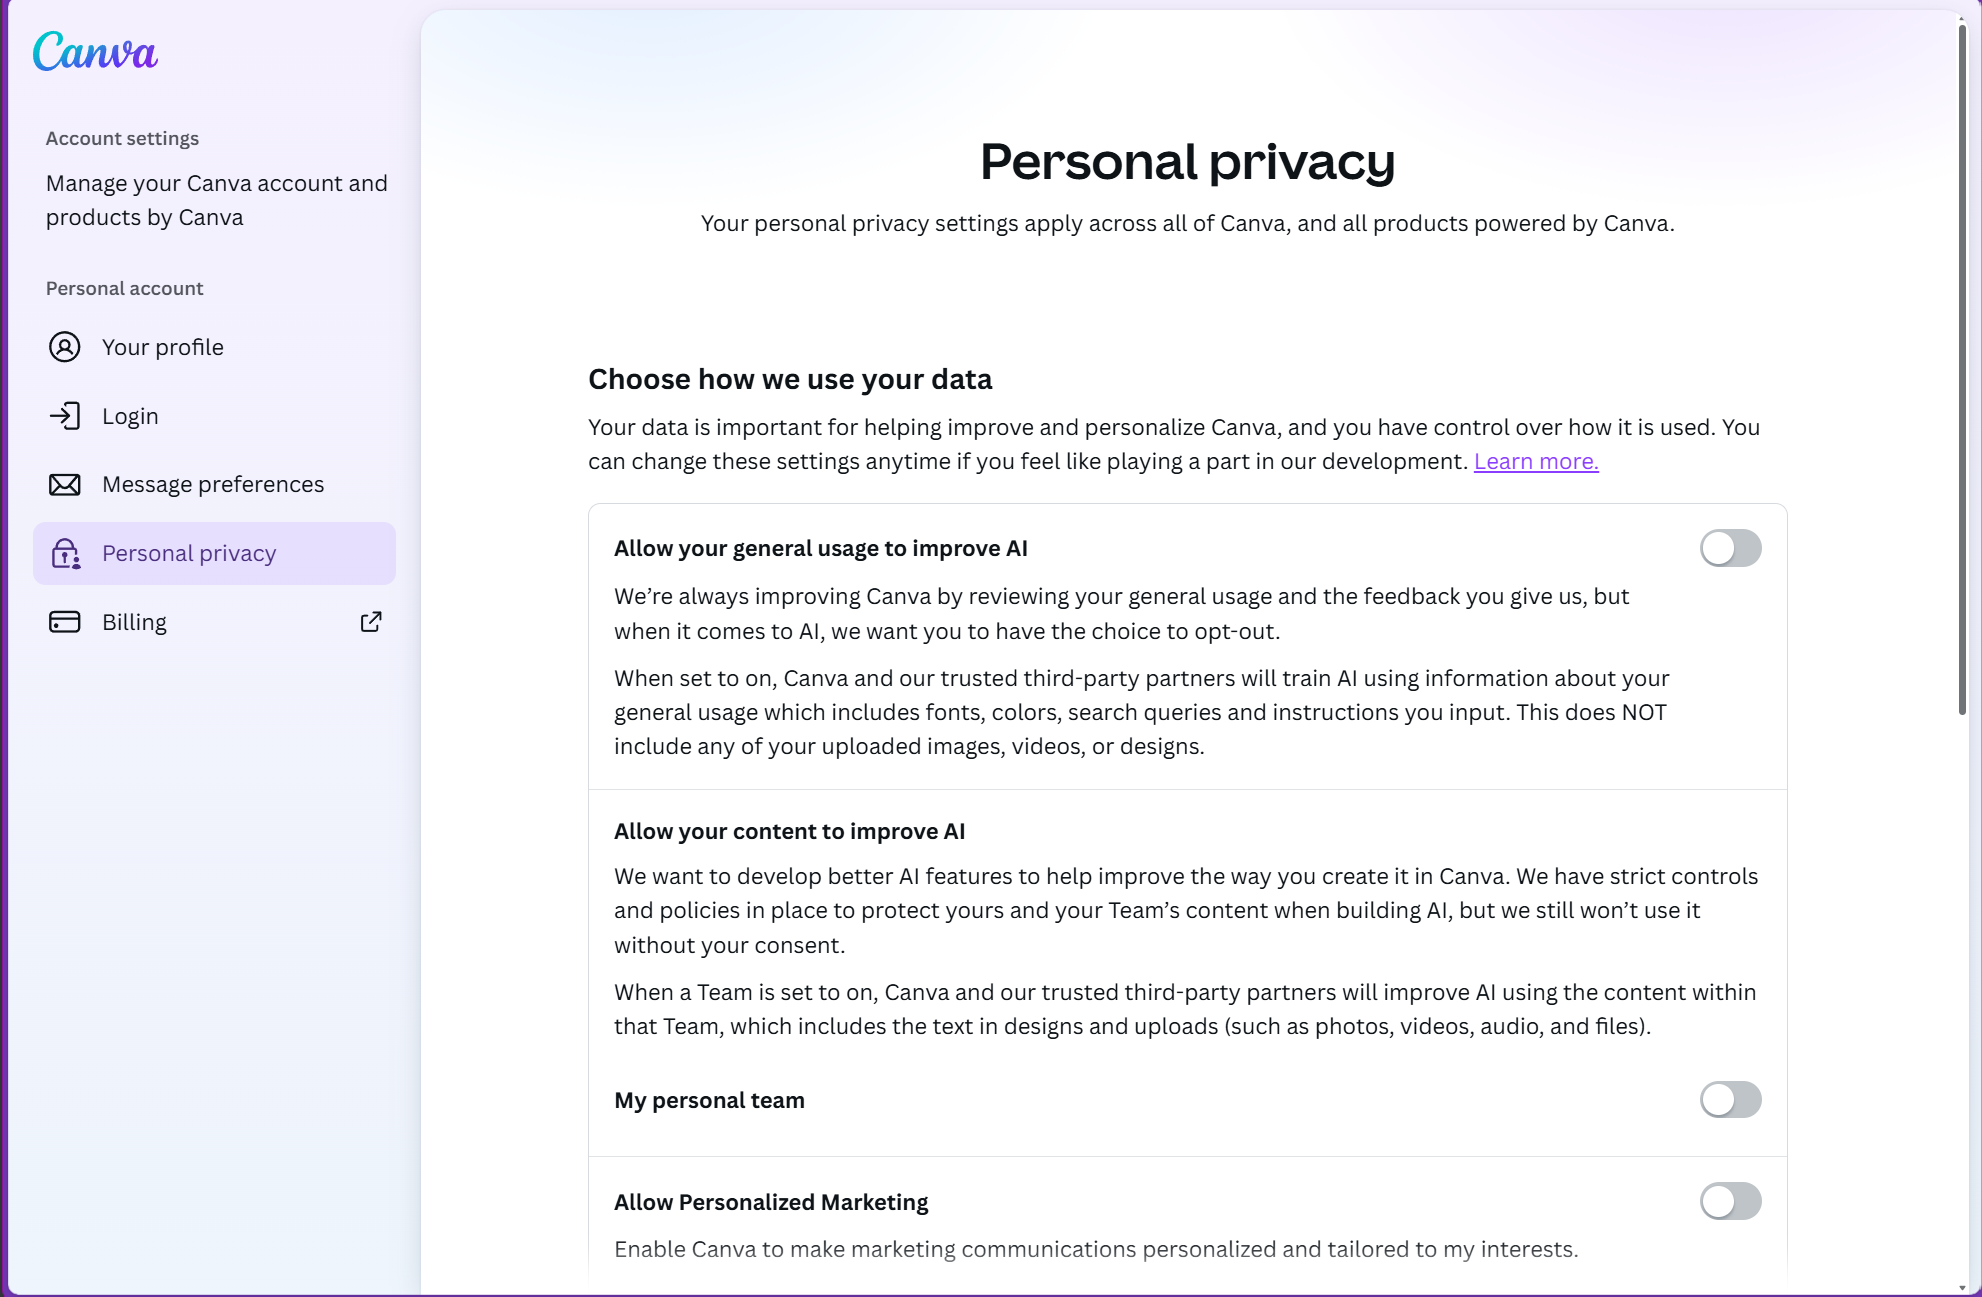
Task: Click the Learn more link
Action: [x=1536, y=461]
